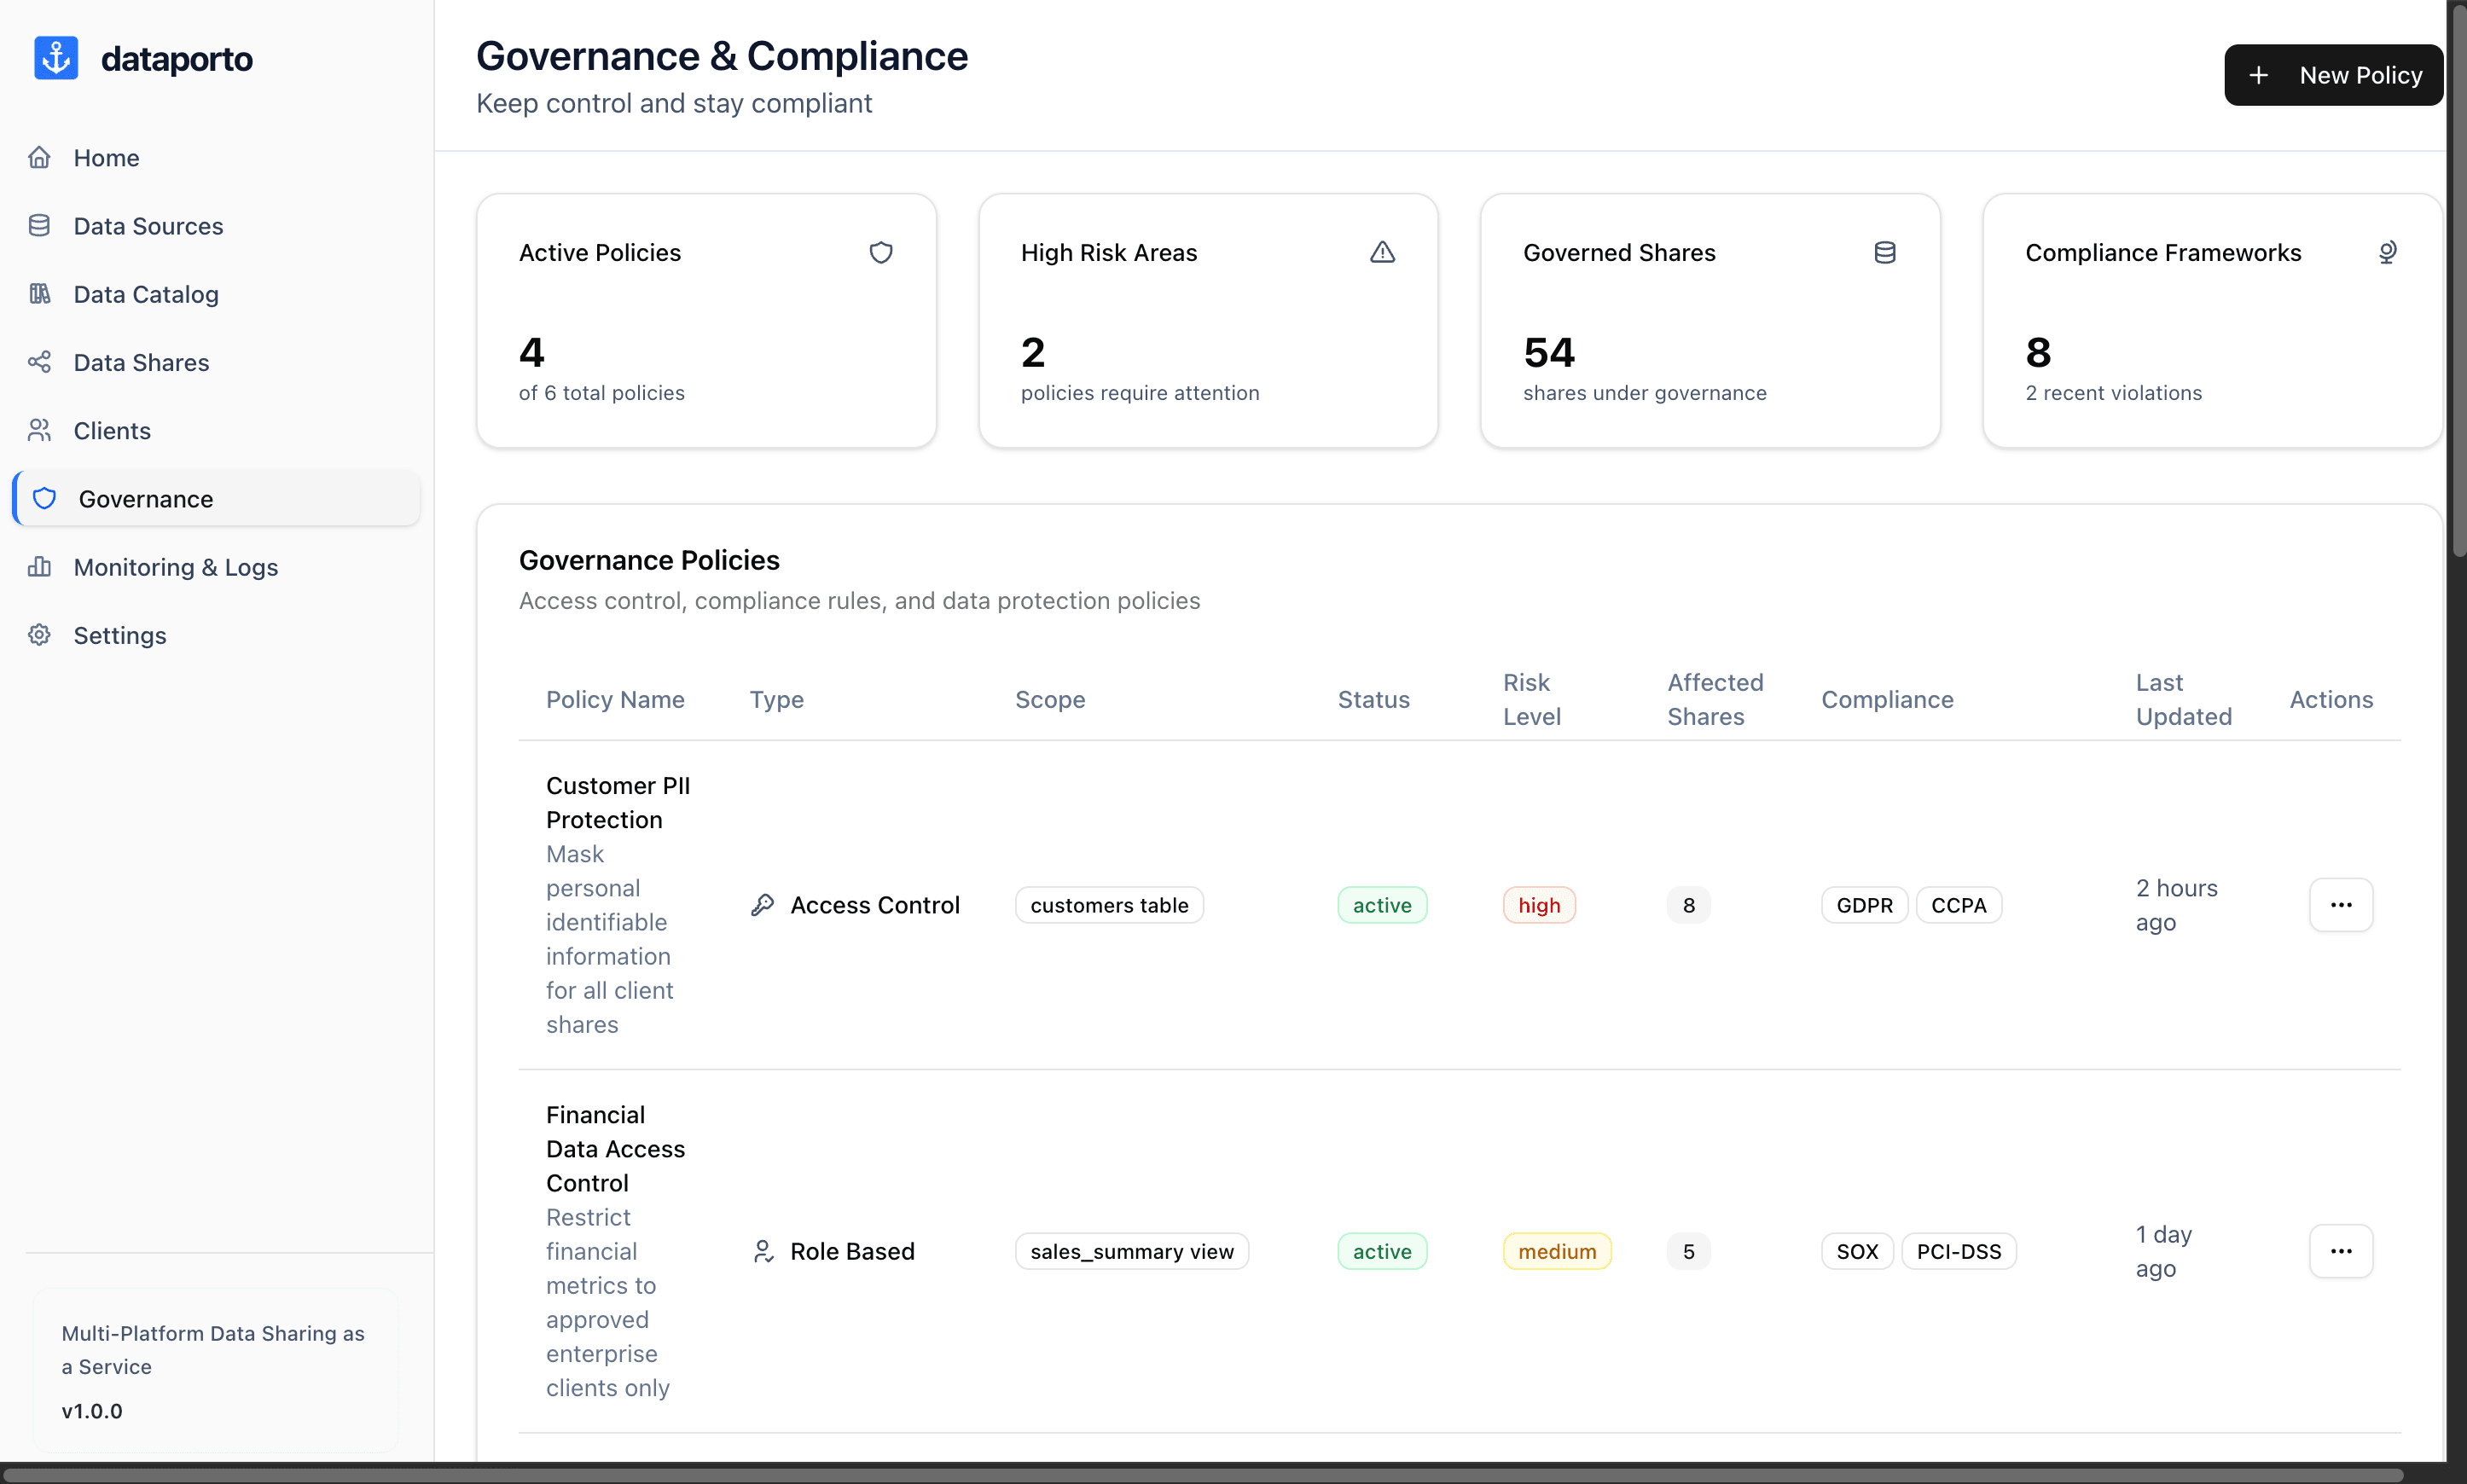Viewport: 2467px width, 1484px height.
Task: Open the Home navigation item
Action: coord(105,157)
